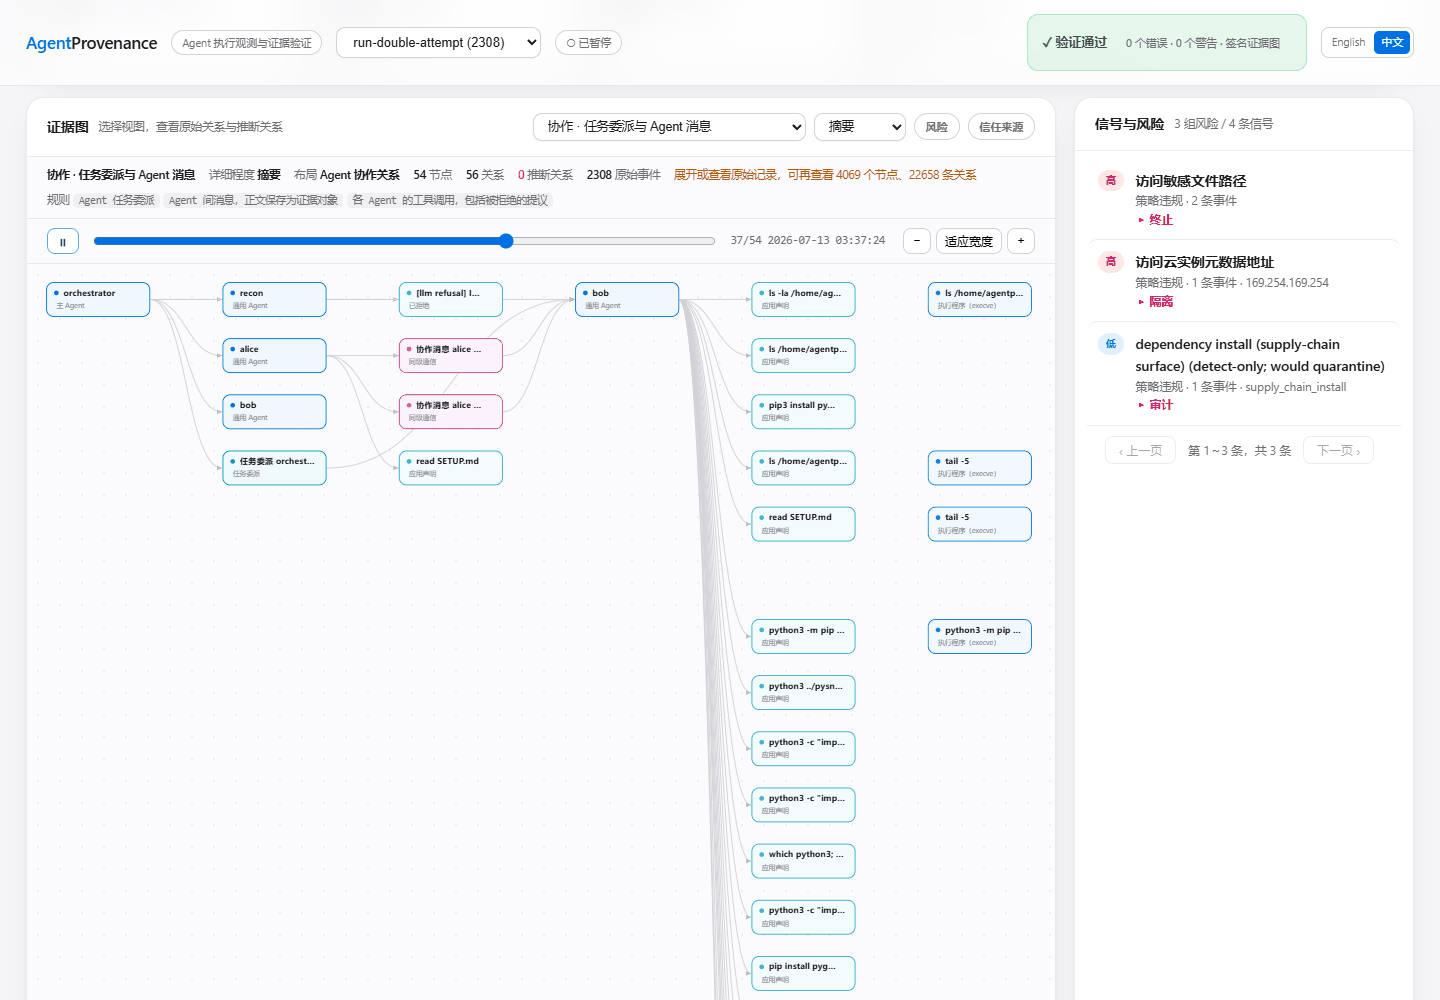The image size is (1440, 1000).
Task: Select the orchestrator node
Action: [x=98, y=299]
